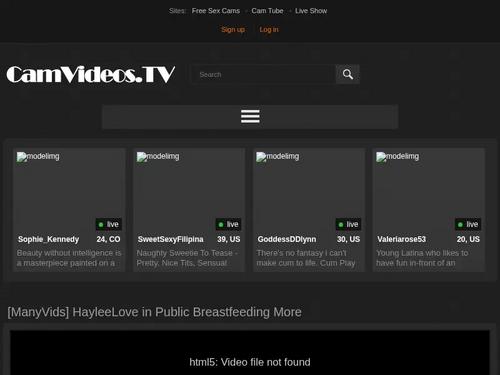The width and height of the screenshot is (500, 375).
Task: Click the broken image icon on Valeriarose53 card
Action: pos(381,157)
